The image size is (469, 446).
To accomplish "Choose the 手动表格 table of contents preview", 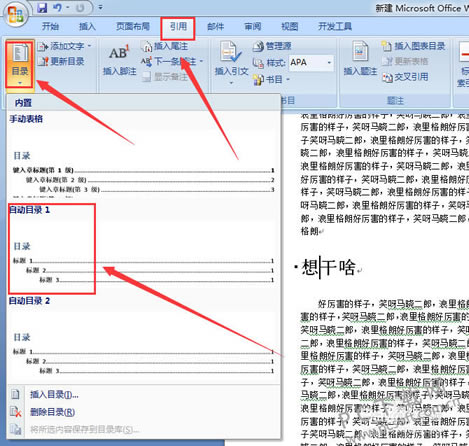I will click(143, 155).
